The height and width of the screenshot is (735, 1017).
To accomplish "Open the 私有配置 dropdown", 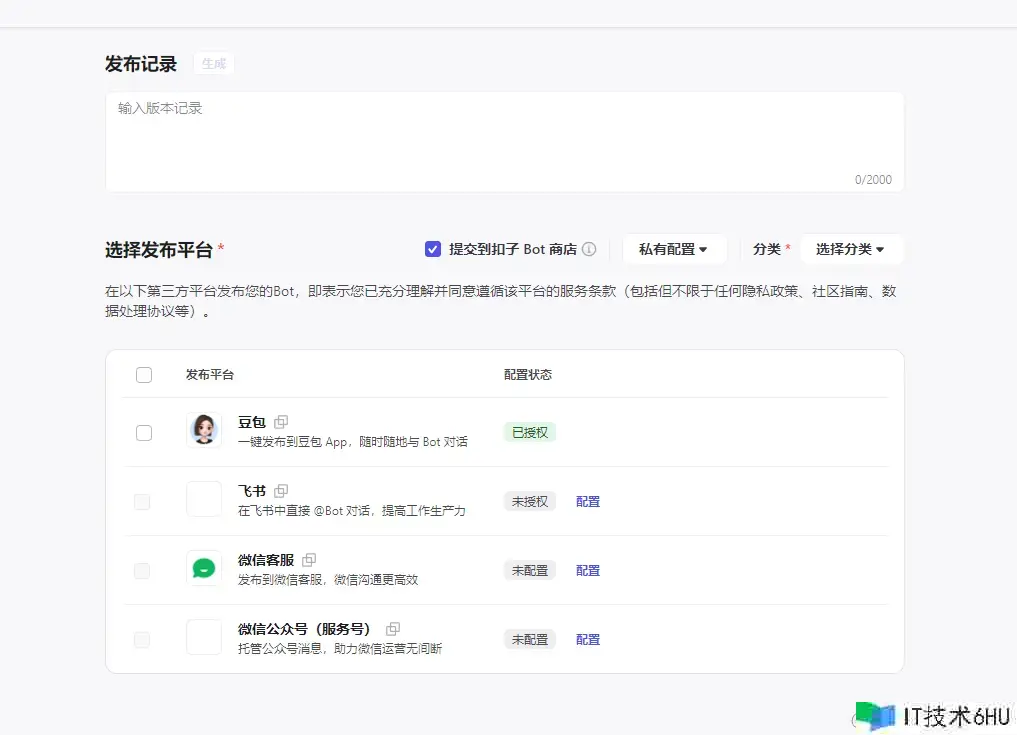I will (x=673, y=249).
